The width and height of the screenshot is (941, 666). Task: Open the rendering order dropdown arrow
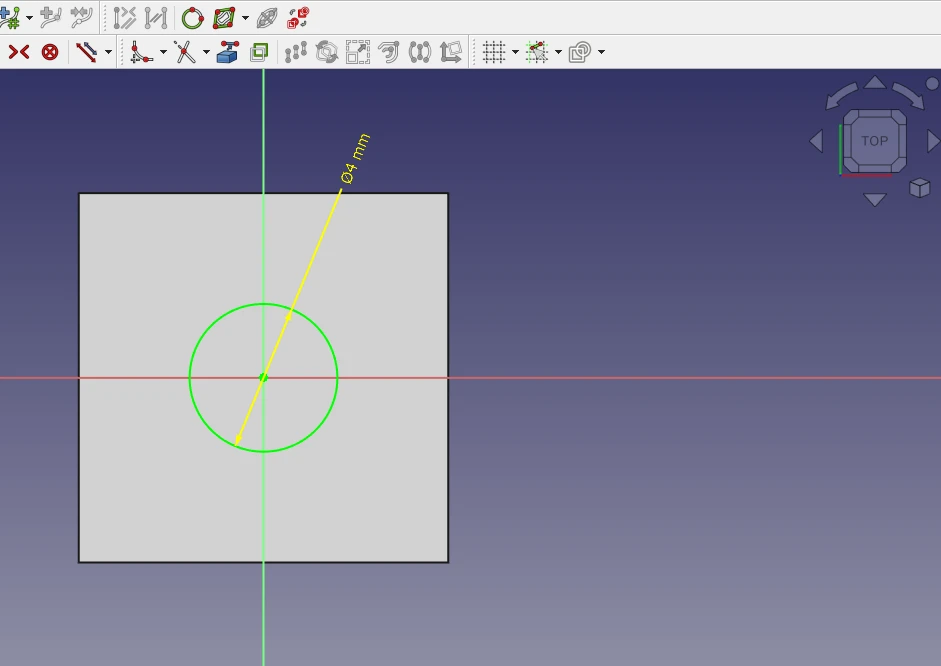[601, 52]
